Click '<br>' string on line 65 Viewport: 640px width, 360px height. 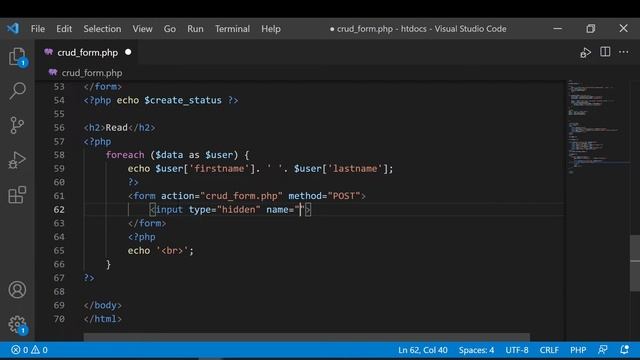click(x=172, y=250)
